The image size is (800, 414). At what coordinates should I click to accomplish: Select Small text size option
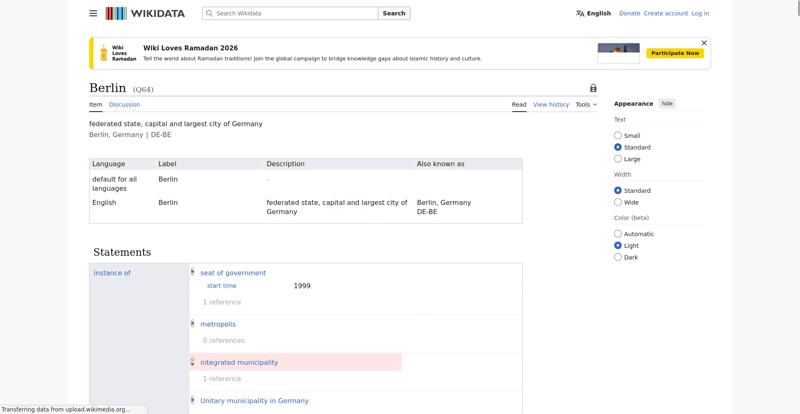pos(618,136)
